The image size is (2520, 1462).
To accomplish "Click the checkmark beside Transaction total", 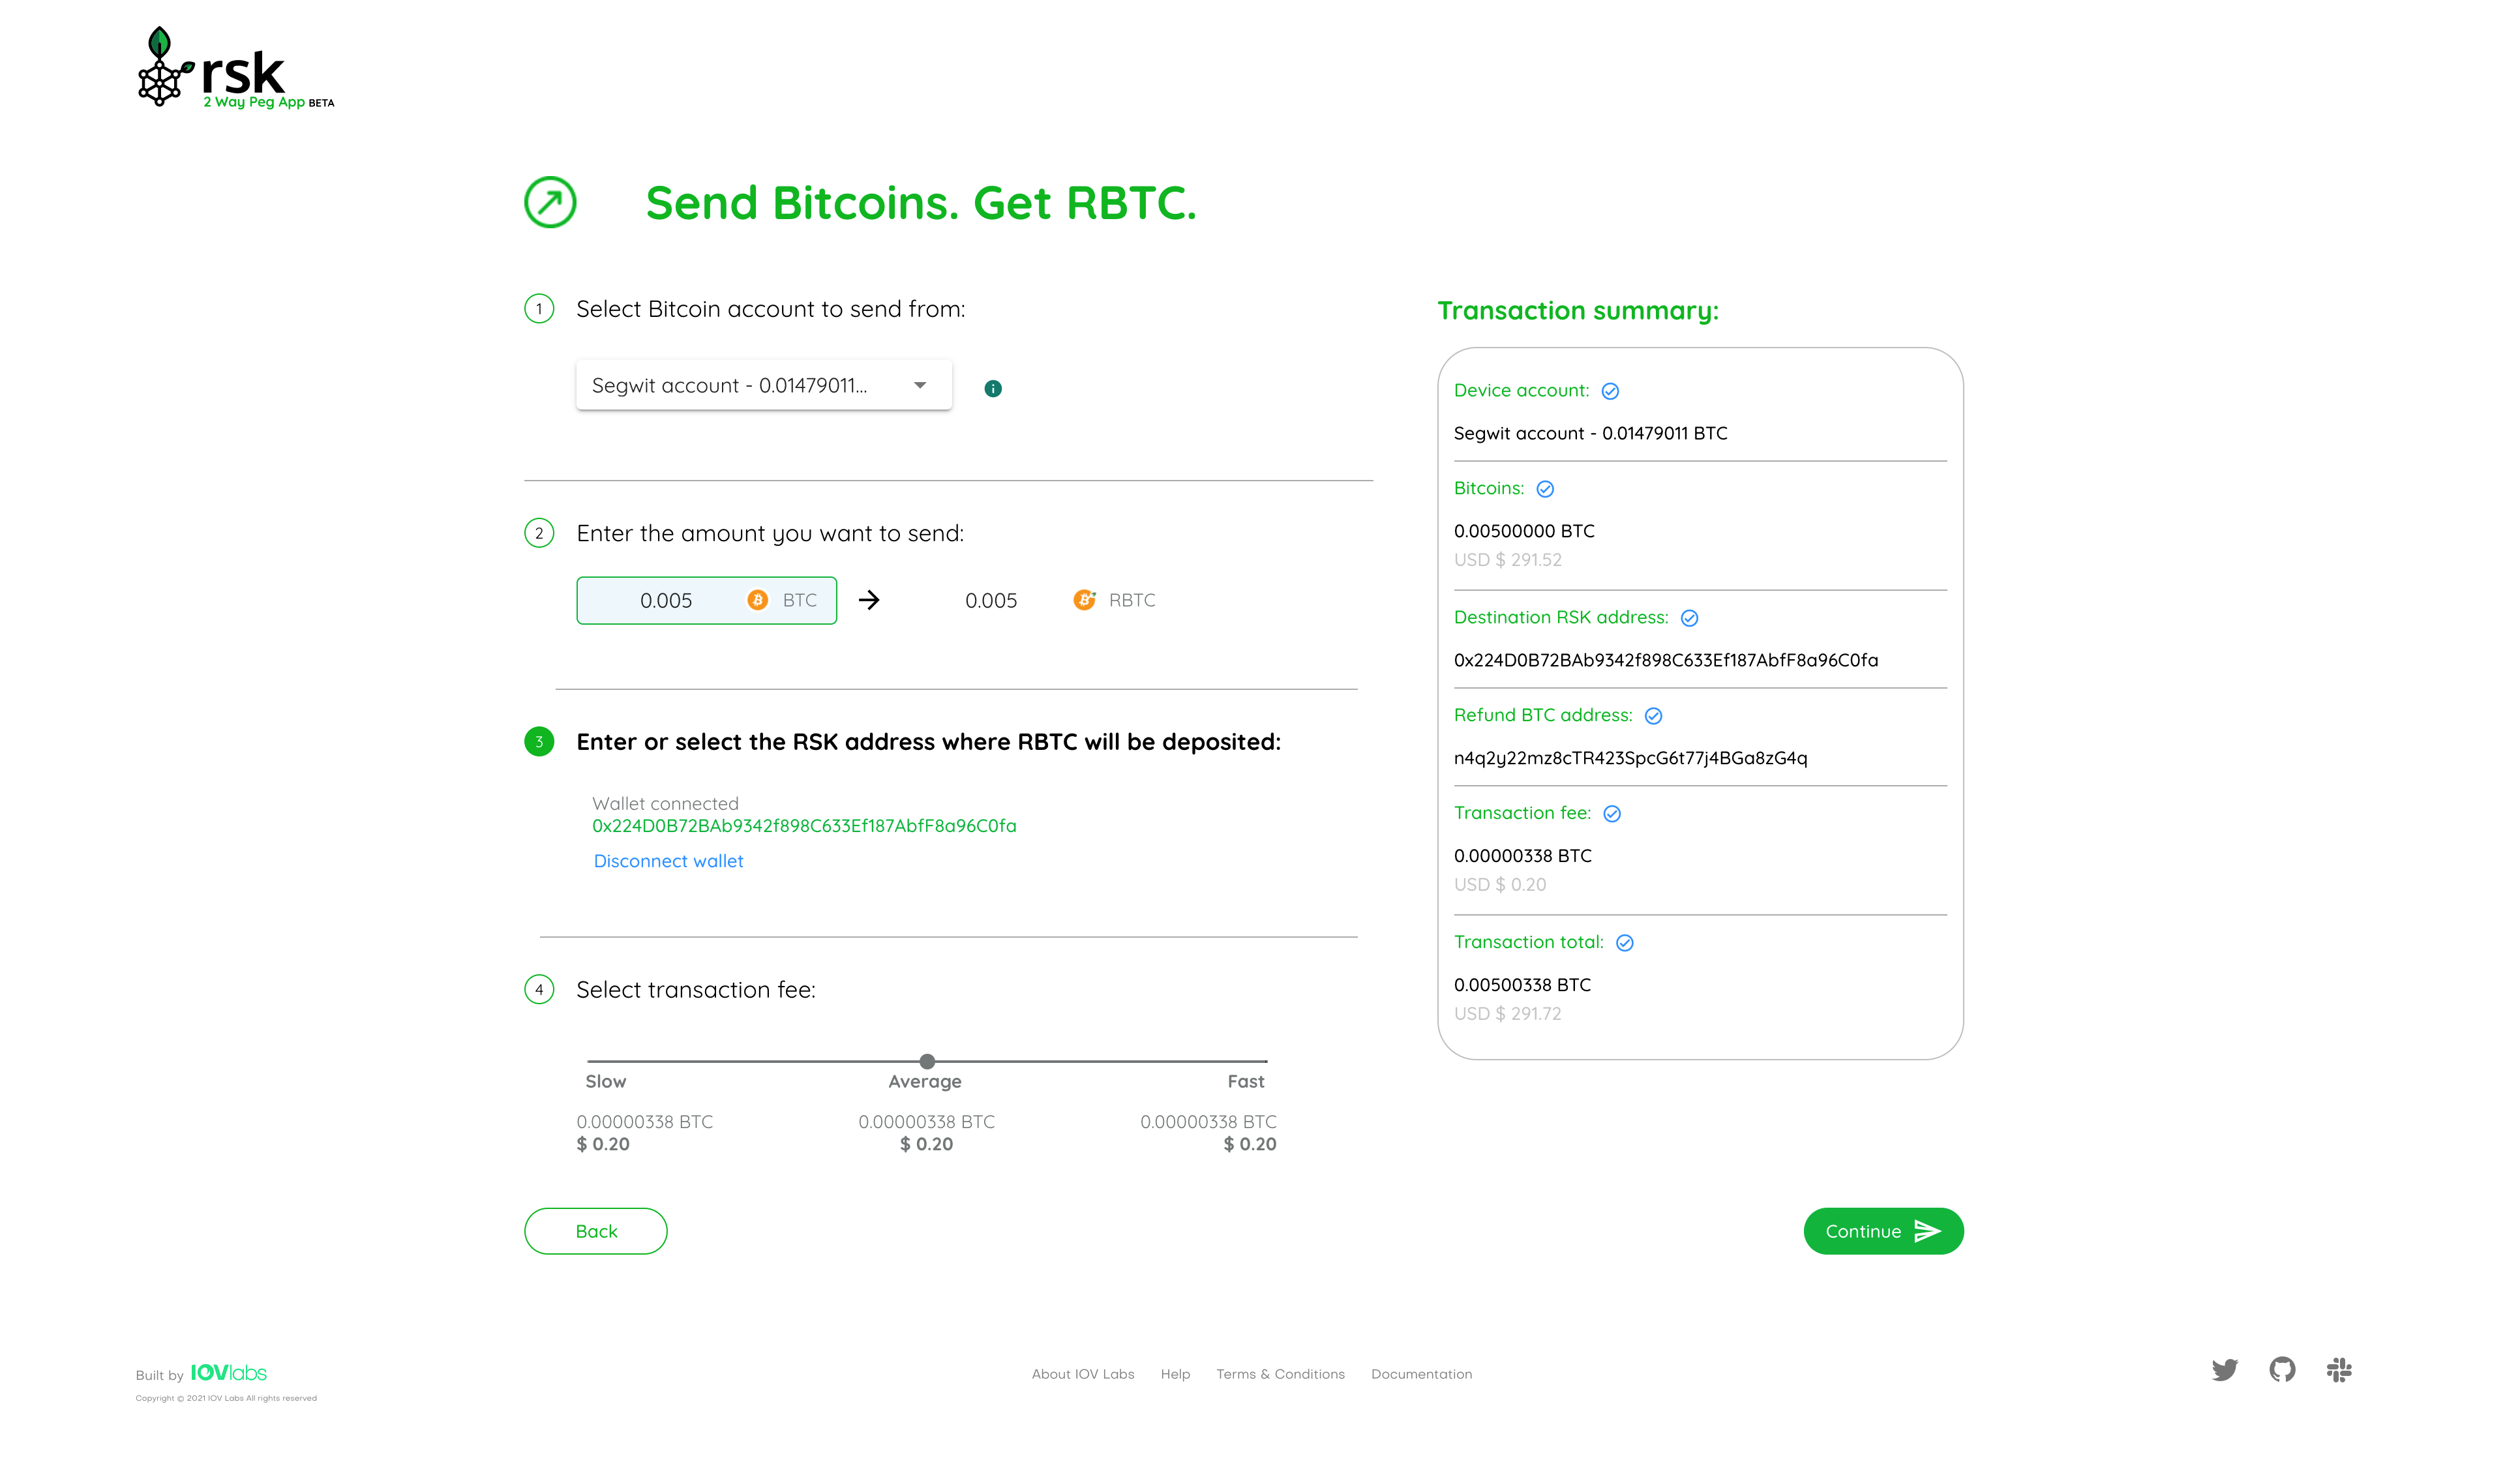I will tap(1624, 943).
